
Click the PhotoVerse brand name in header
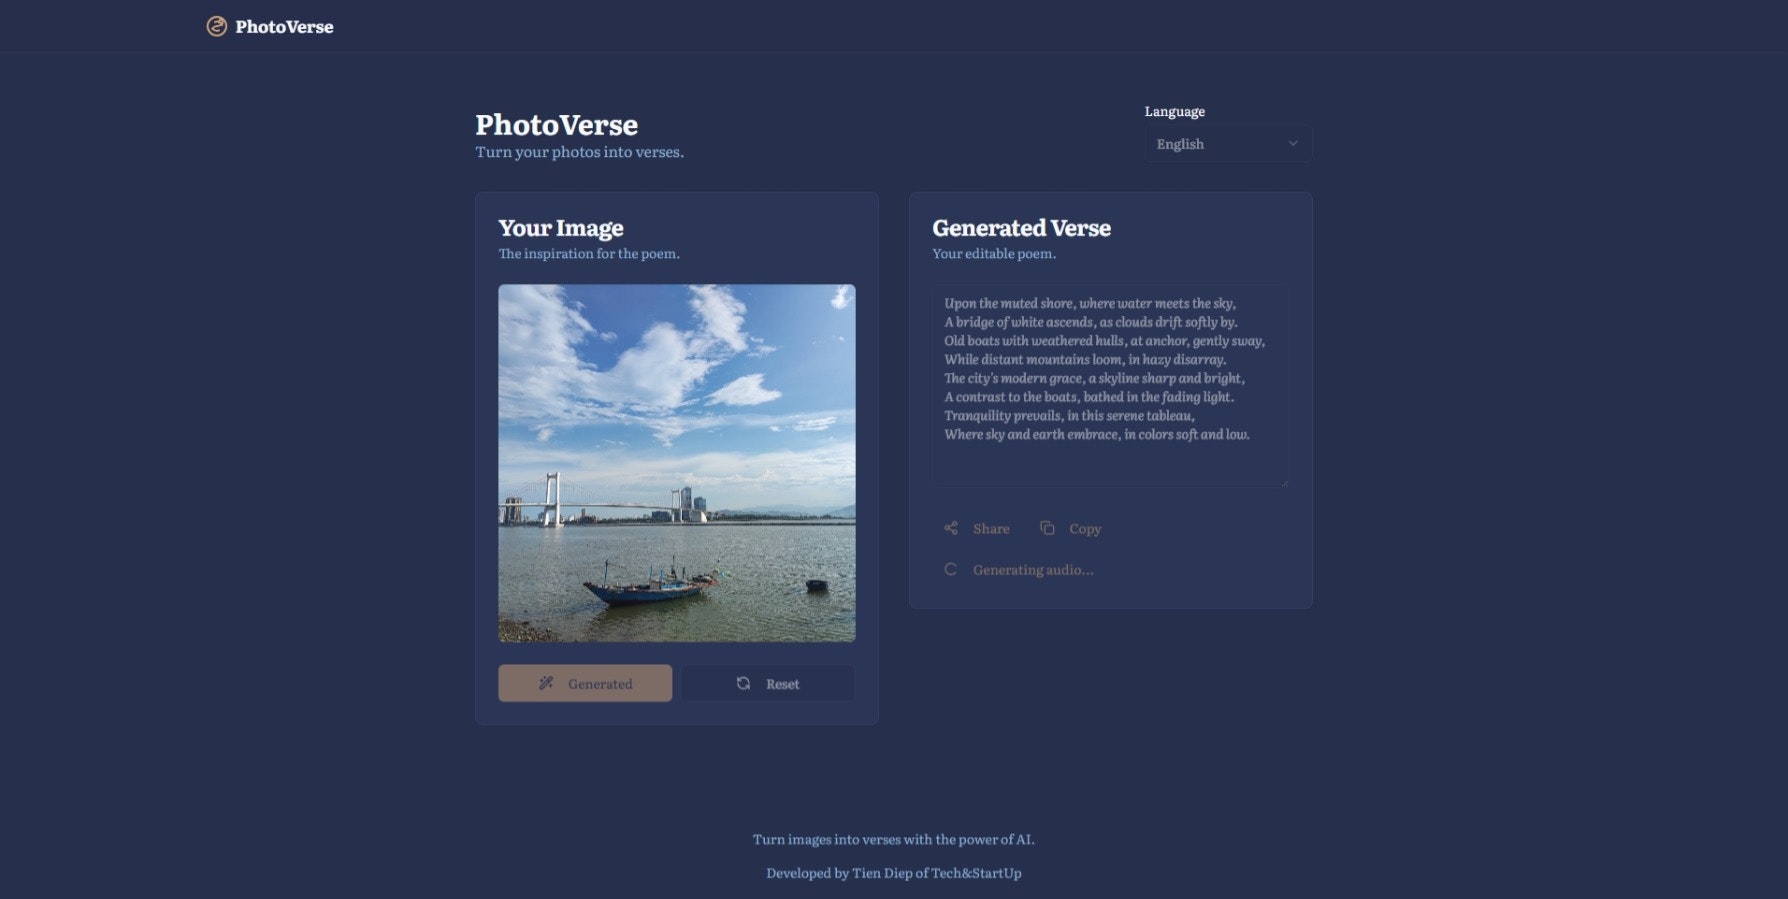tap(284, 27)
